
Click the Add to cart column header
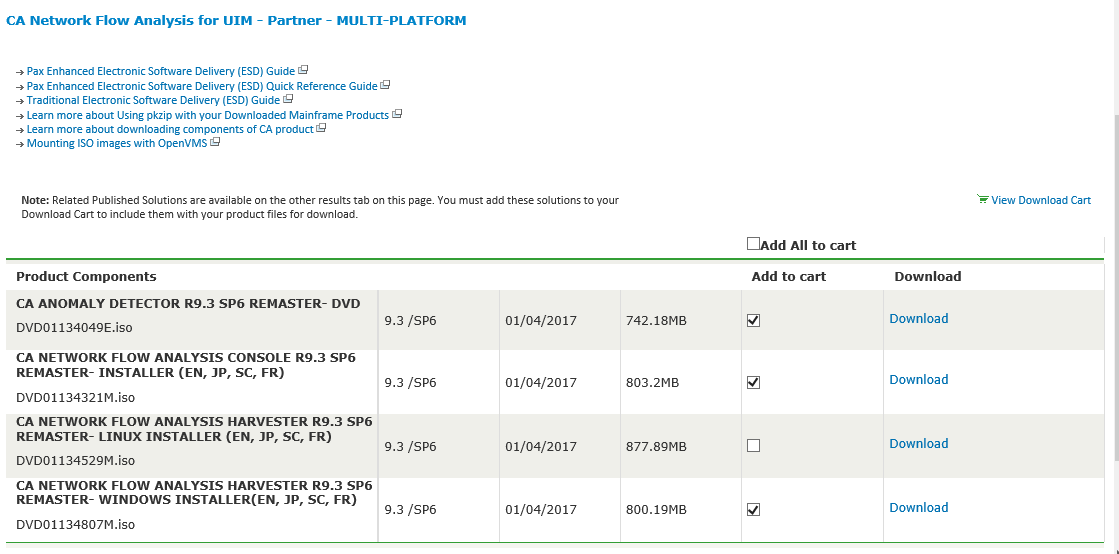pyautogui.click(x=789, y=276)
